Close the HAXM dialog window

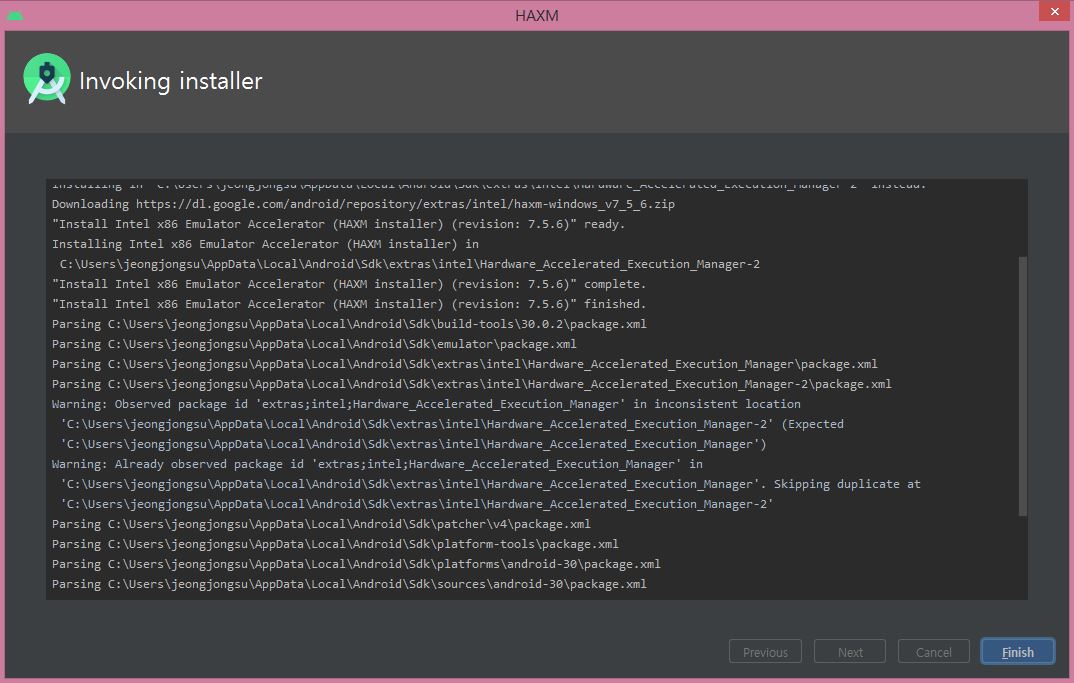pos(1054,12)
